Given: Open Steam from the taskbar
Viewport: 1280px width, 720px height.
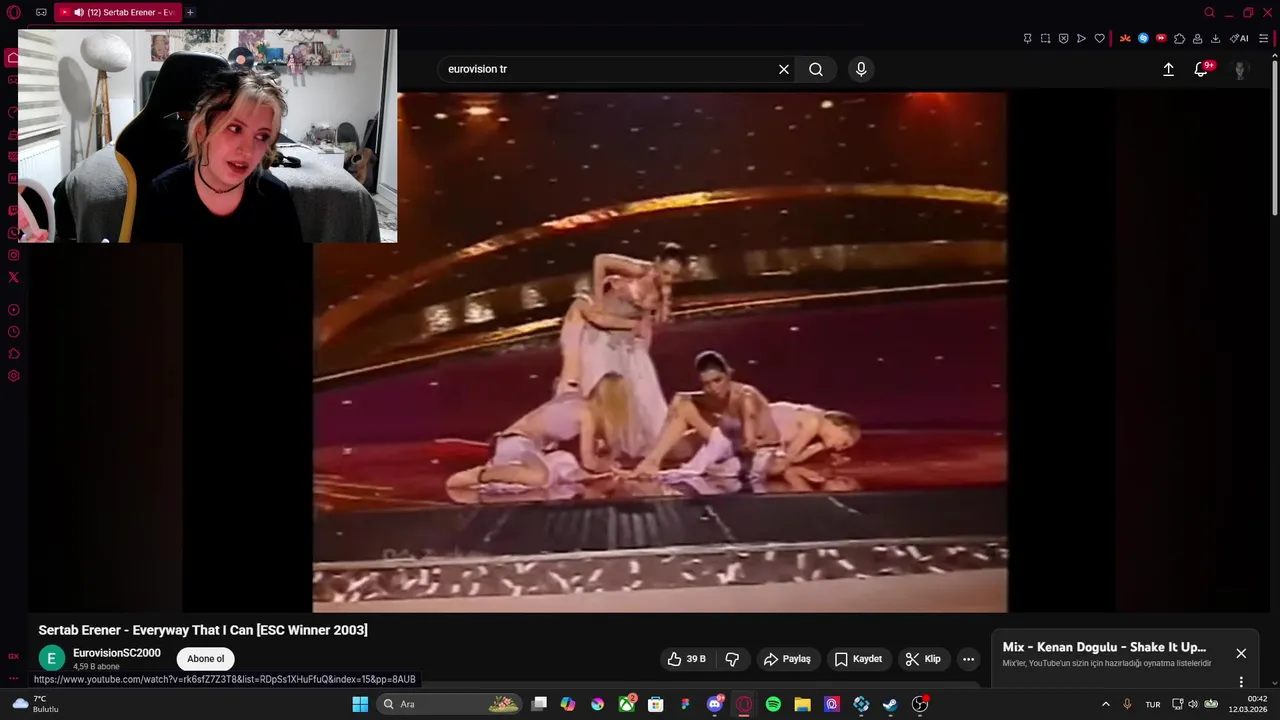Looking at the screenshot, I should coord(890,704).
